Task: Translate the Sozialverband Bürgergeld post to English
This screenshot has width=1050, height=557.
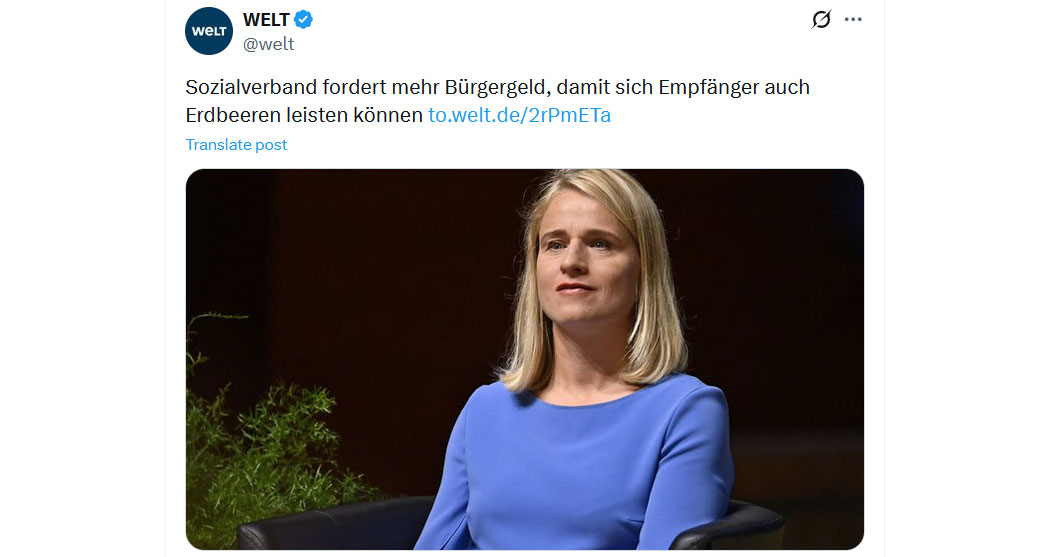Action: (236, 145)
